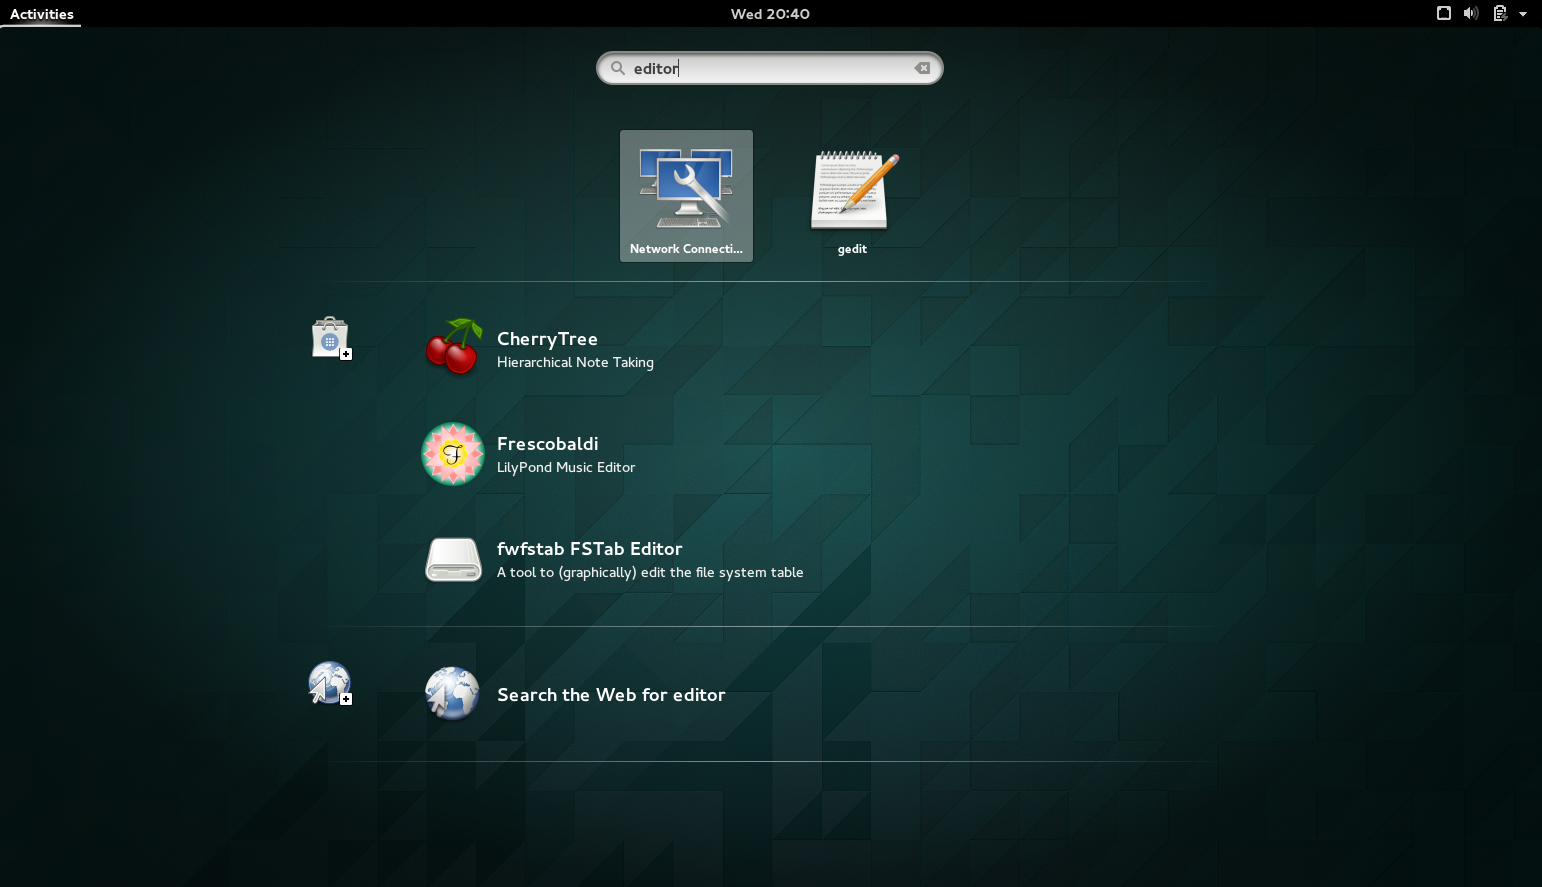The height and width of the screenshot is (887, 1542).
Task: Select the Frescobaldi flower icon
Action: 453,454
